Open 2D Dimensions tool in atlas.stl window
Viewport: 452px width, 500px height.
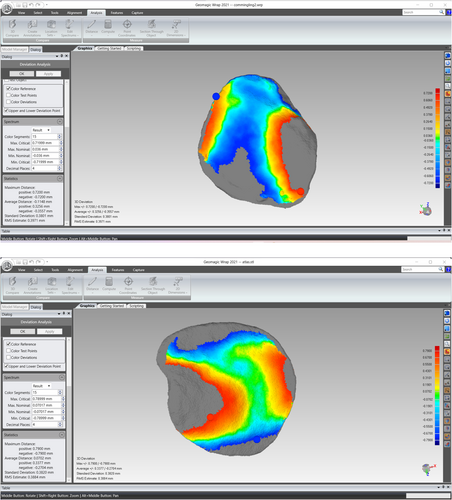click(x=177, y=285)
